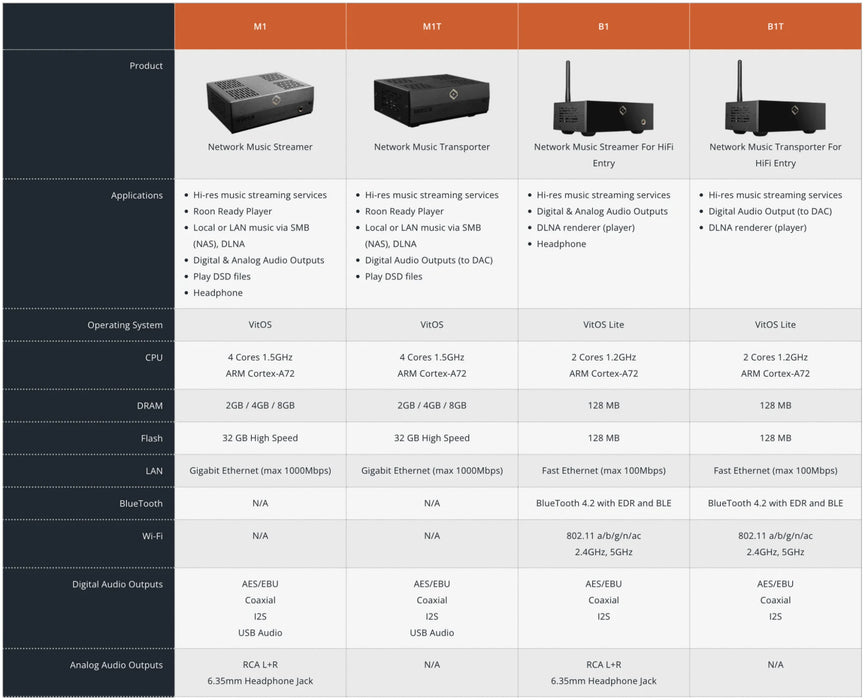The image size is (865, 700).
Task: Click the M1 column header
Action: 260,26
